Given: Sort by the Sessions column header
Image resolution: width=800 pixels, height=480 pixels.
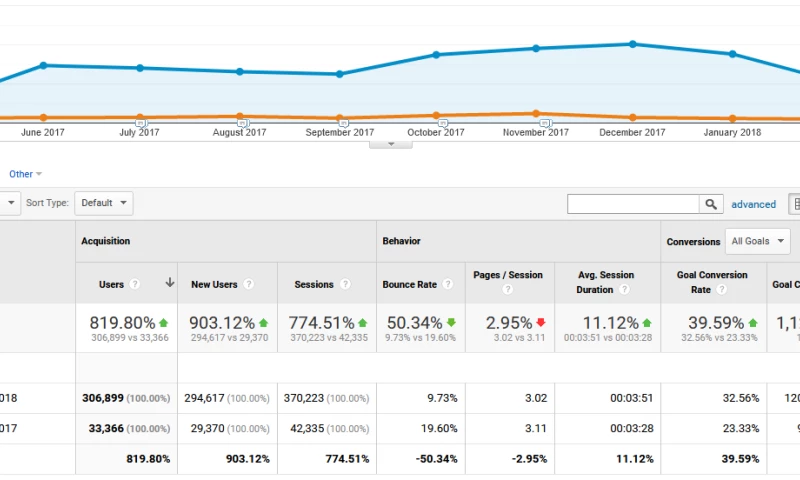Looking at the screenshot, I should [314, 284].
